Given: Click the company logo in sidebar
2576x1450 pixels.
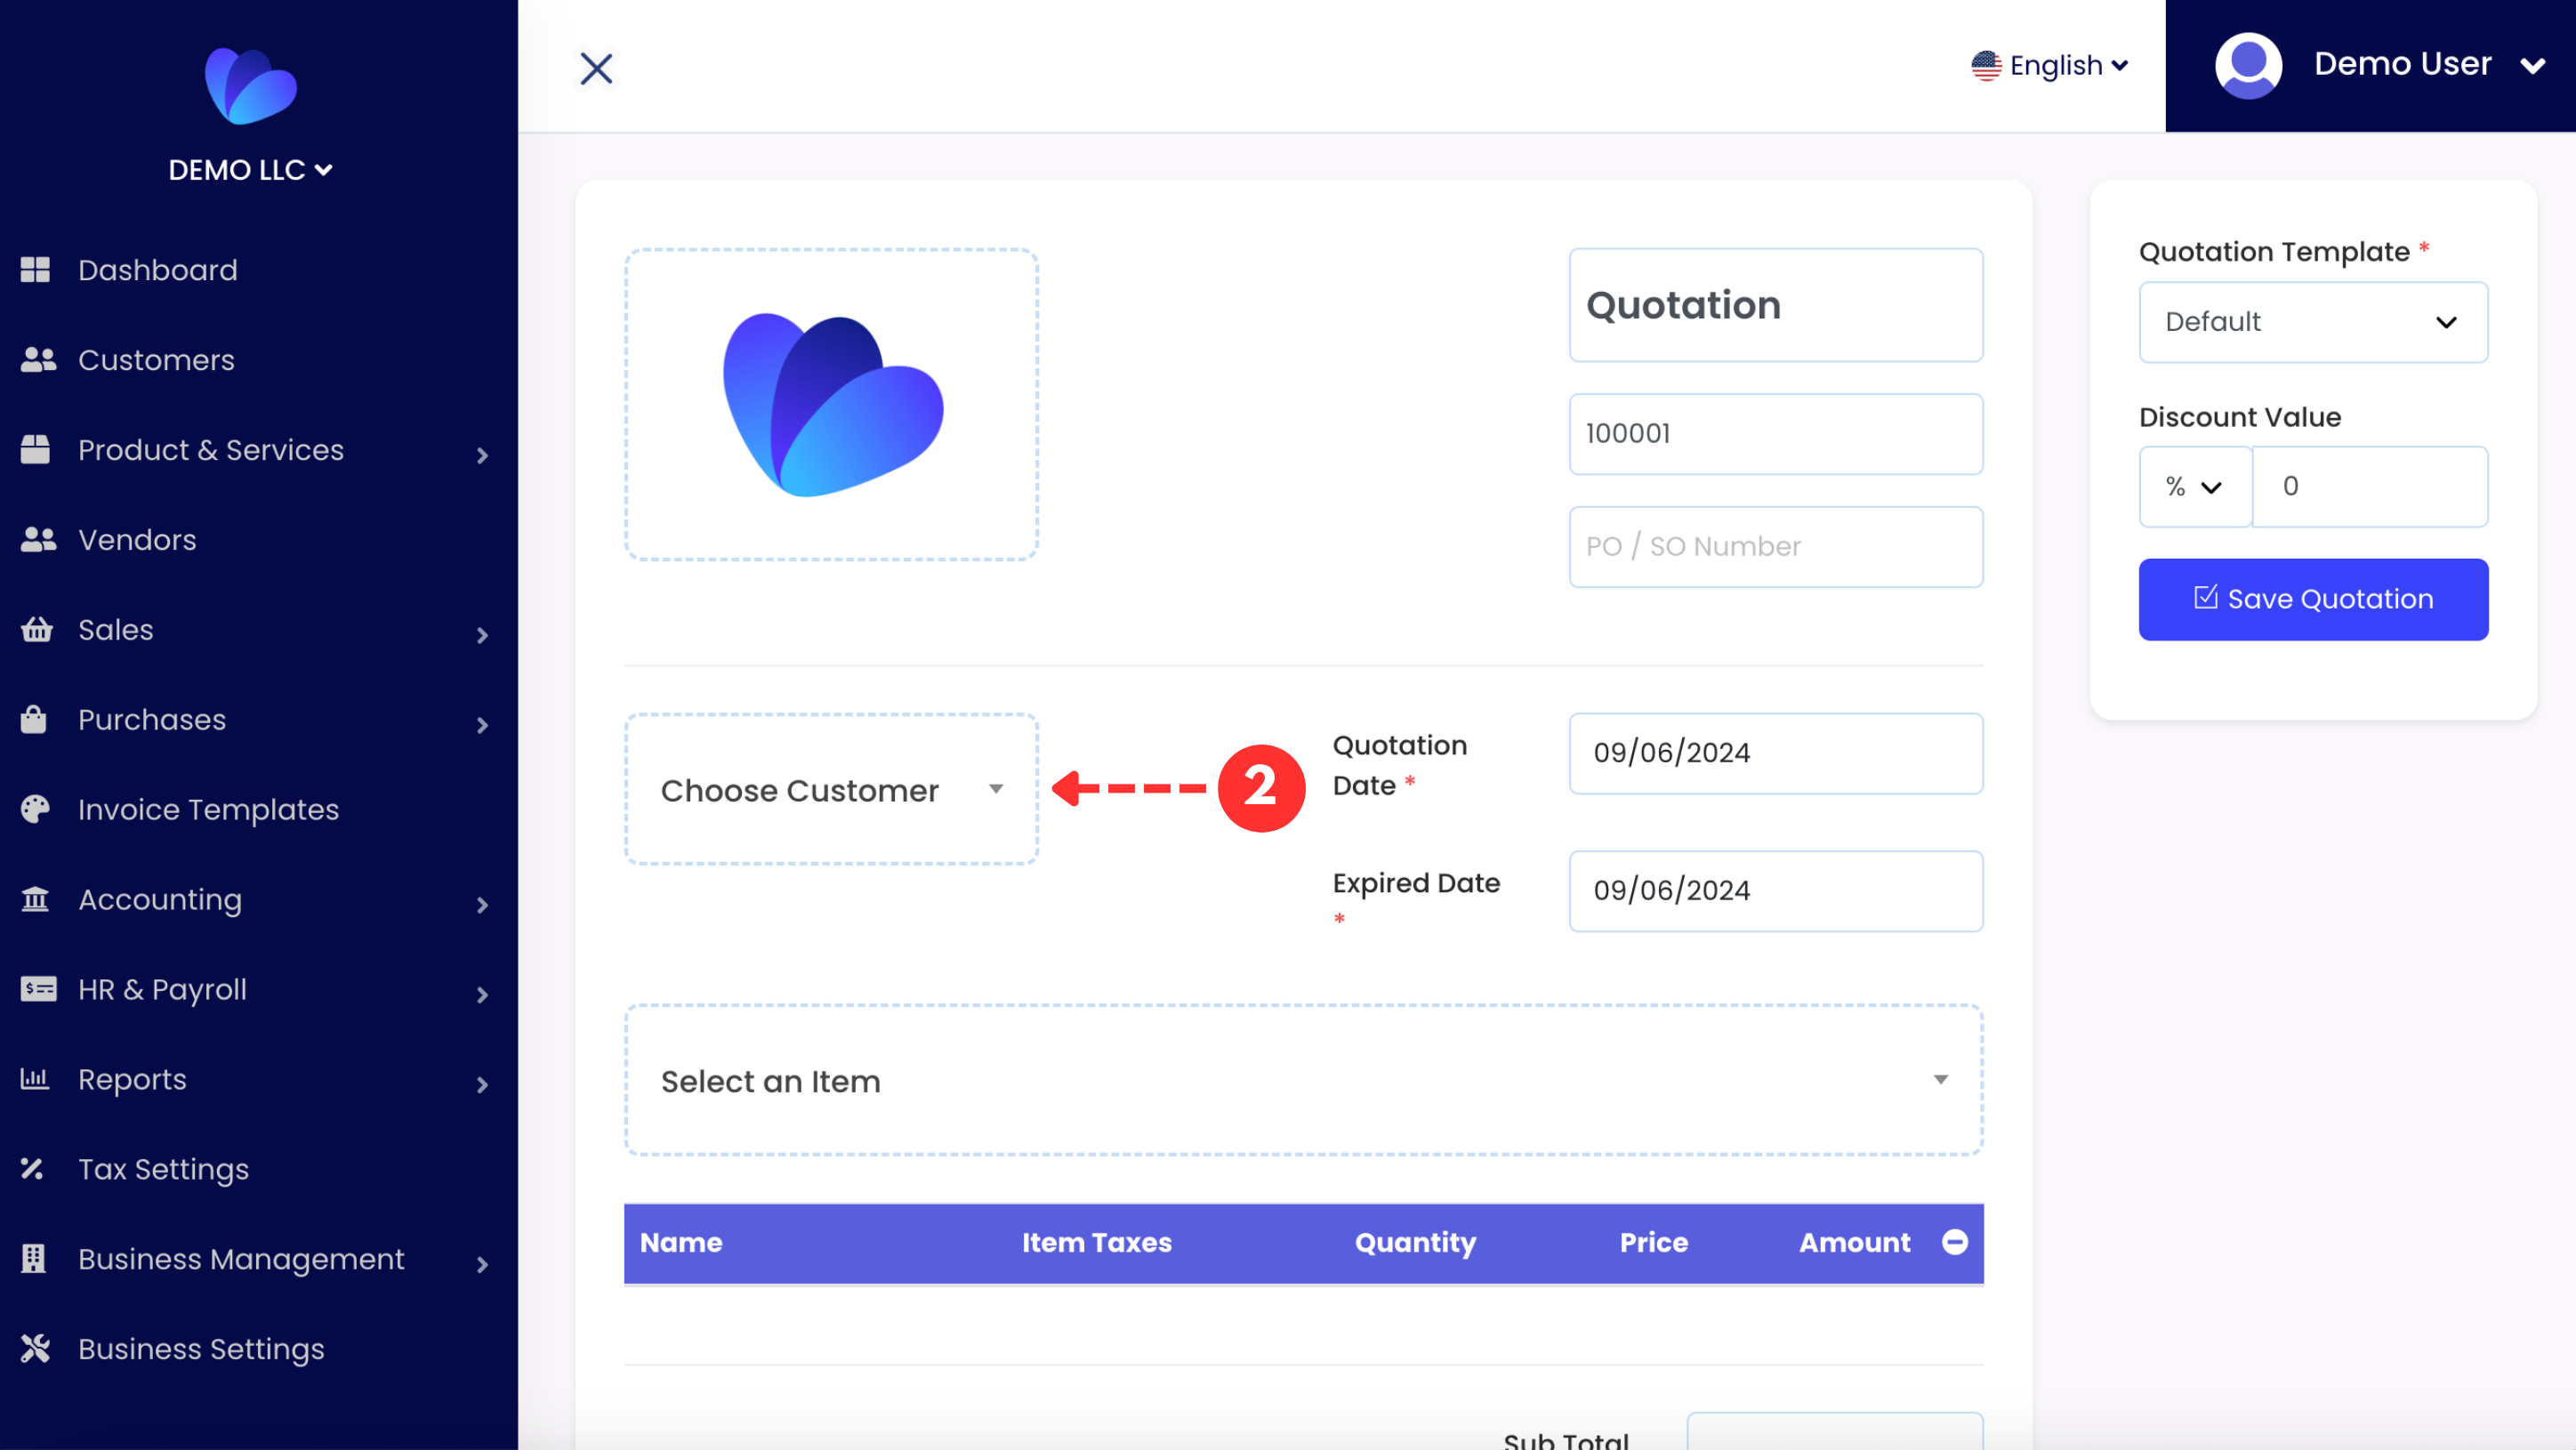Looking at the screenshot, I should point(251,86).
